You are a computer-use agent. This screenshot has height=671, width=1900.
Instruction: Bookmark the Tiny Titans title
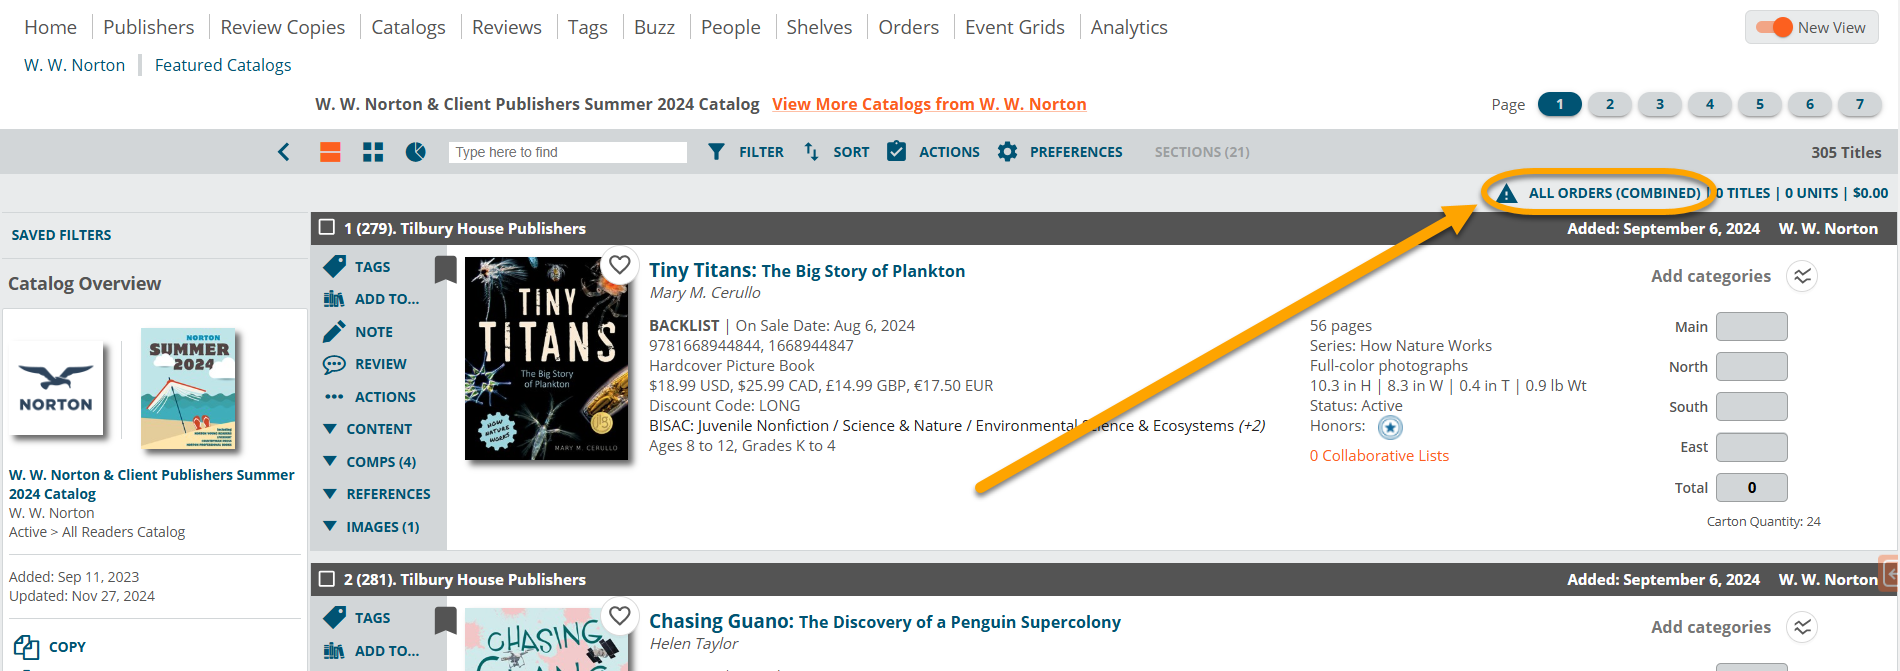coord(446,269)
